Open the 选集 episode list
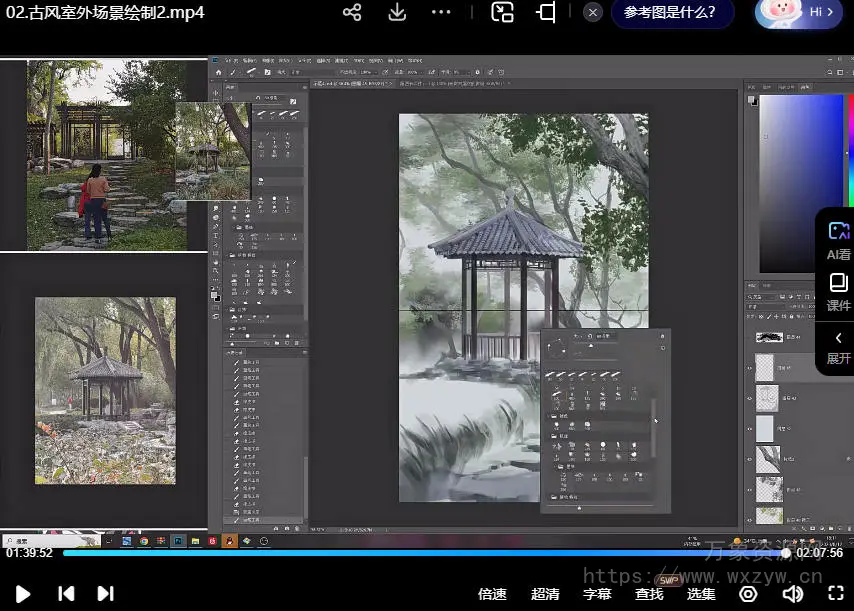Screen dimensions: 854x611 pos(701,594)
